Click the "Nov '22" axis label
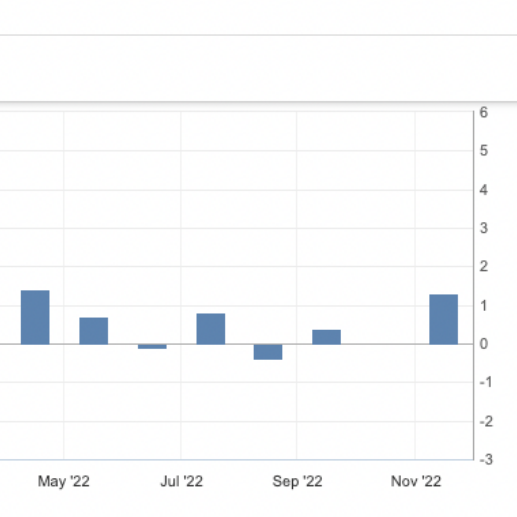517x517 pixels. click(416, 481)
